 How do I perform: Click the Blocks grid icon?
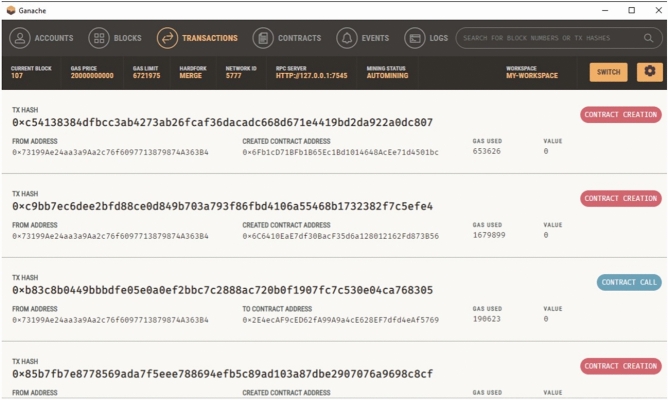click(99, 38)
